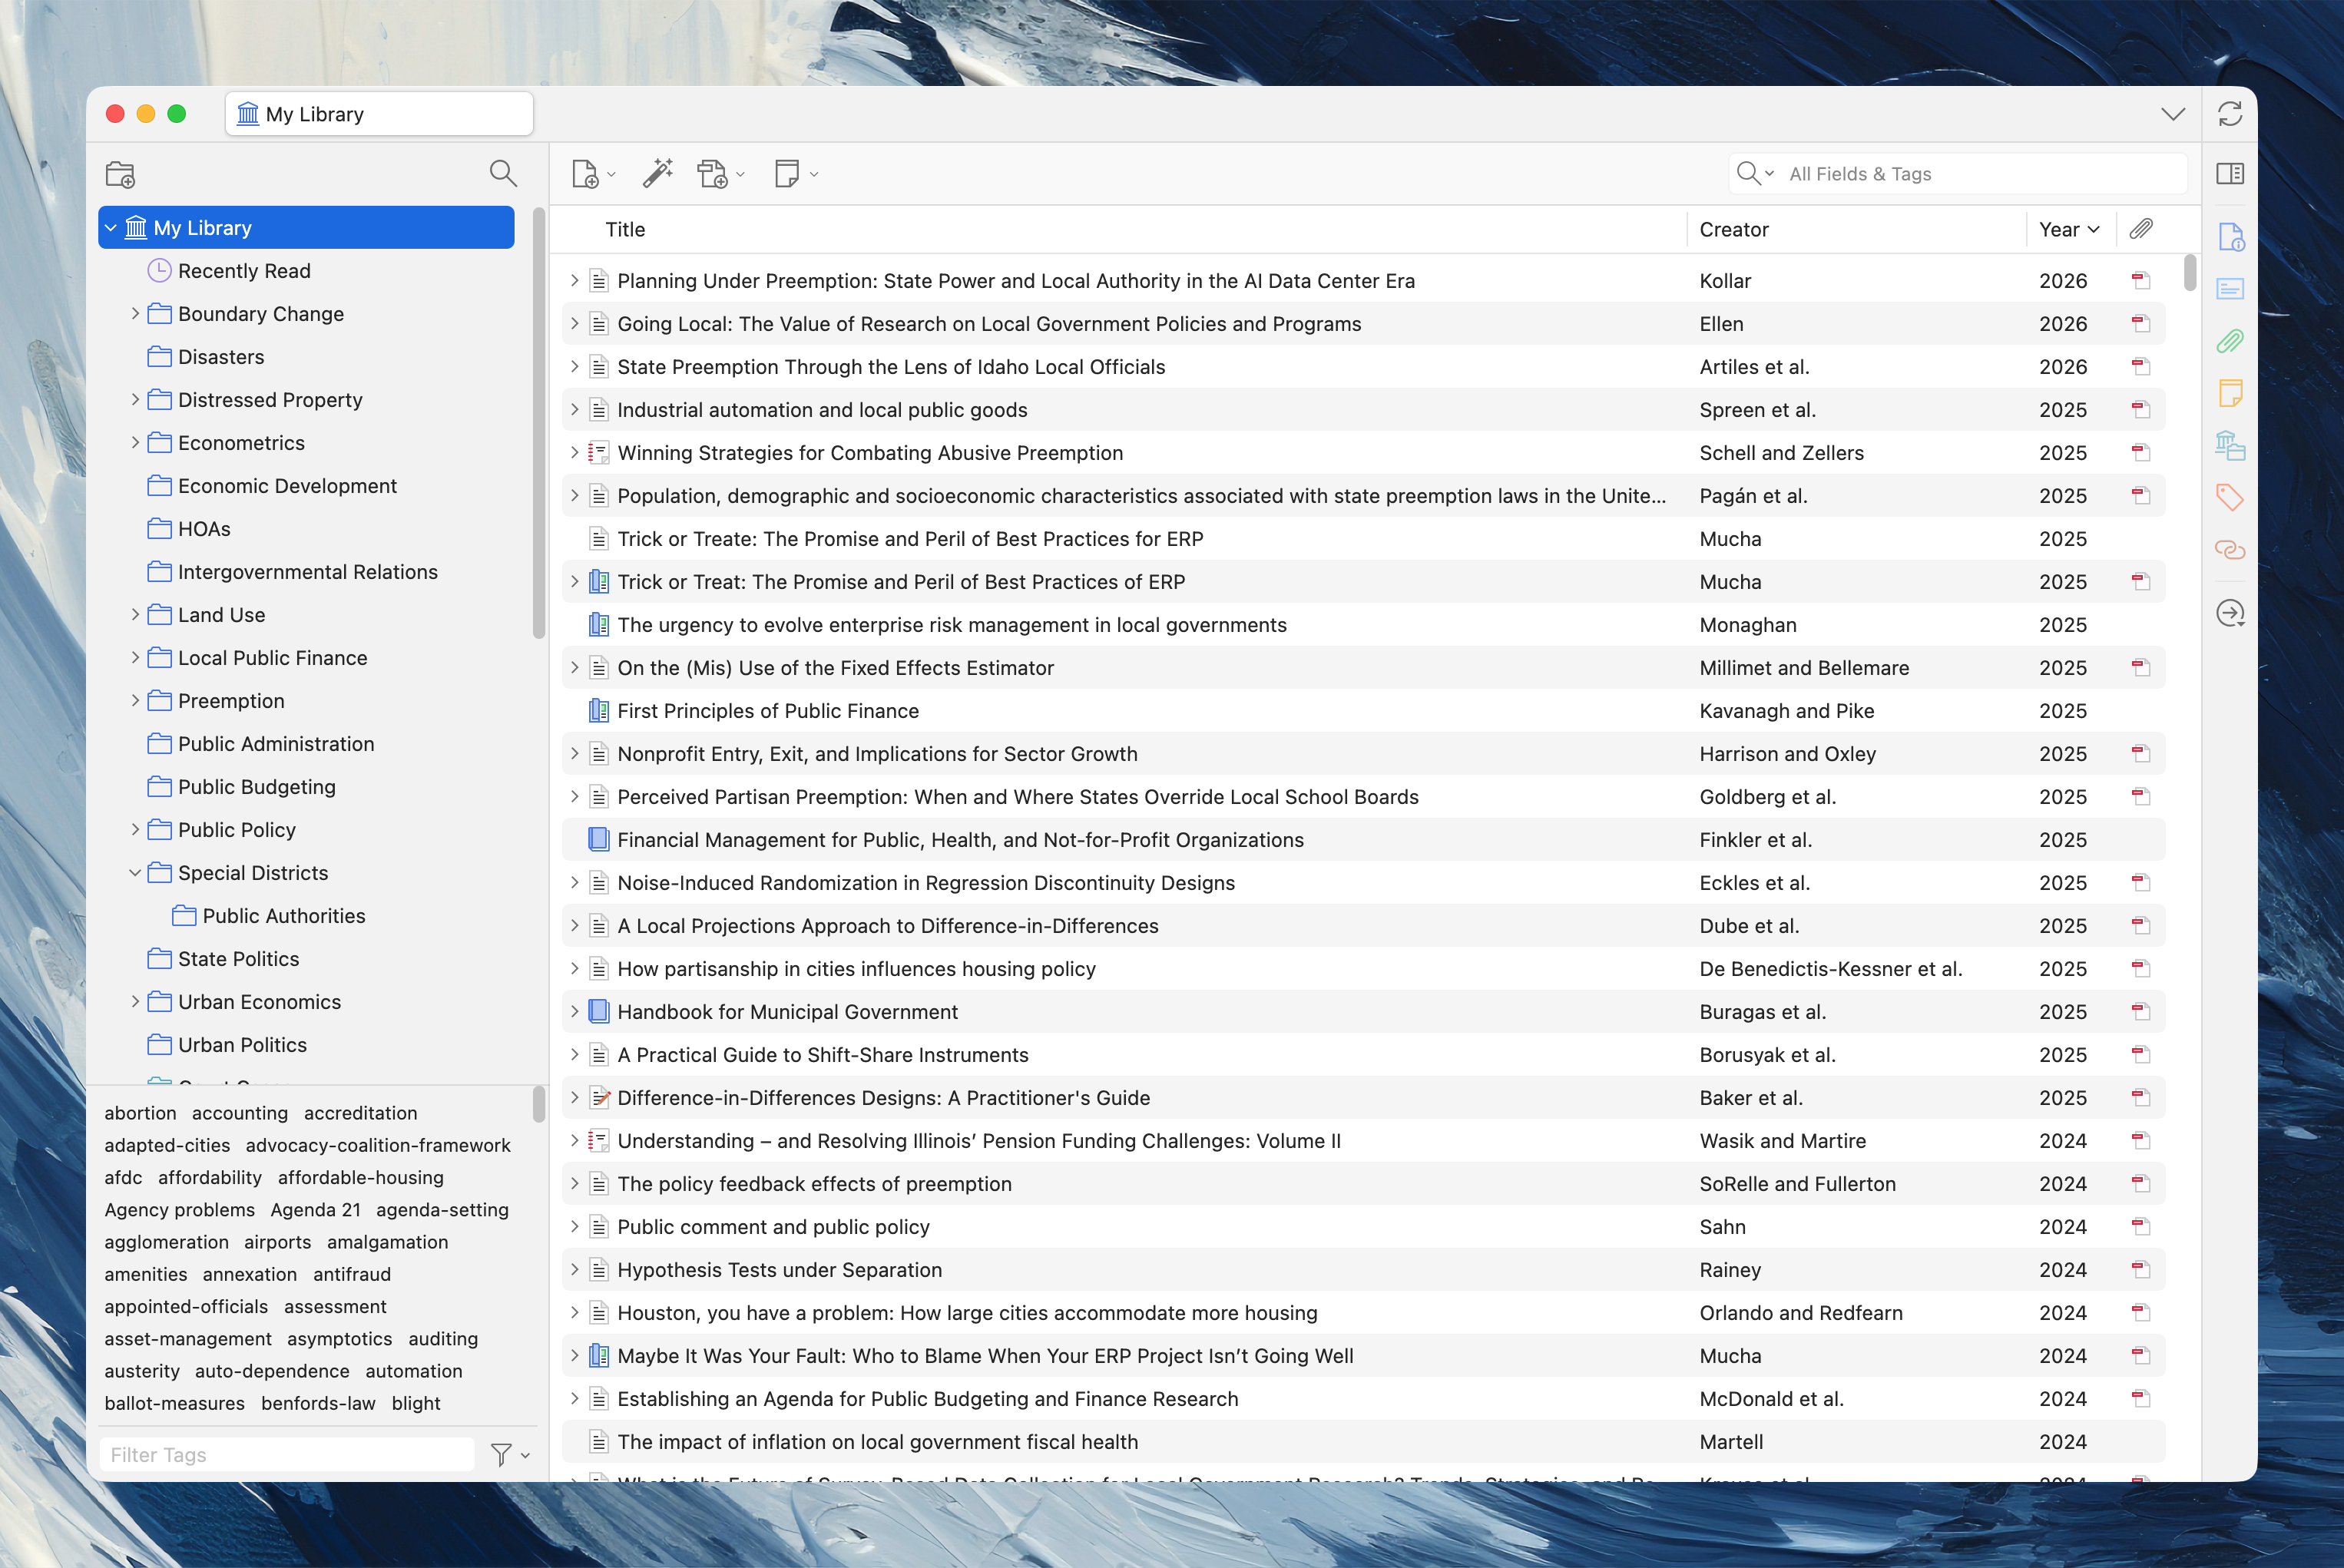Expand the Preemption collection
2344x1568 pixels.
135,701
